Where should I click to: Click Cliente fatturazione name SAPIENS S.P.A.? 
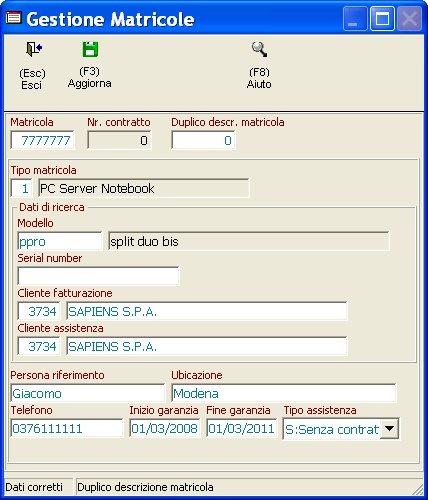click(207, 311)
